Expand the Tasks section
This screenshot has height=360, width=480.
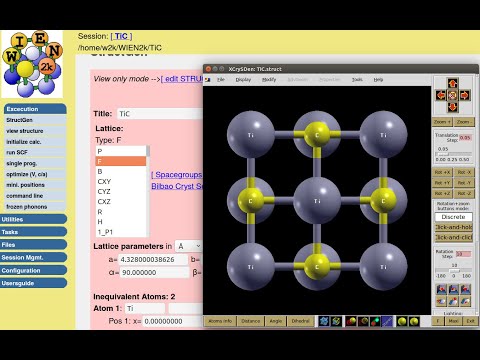click(x=33, y=232)
